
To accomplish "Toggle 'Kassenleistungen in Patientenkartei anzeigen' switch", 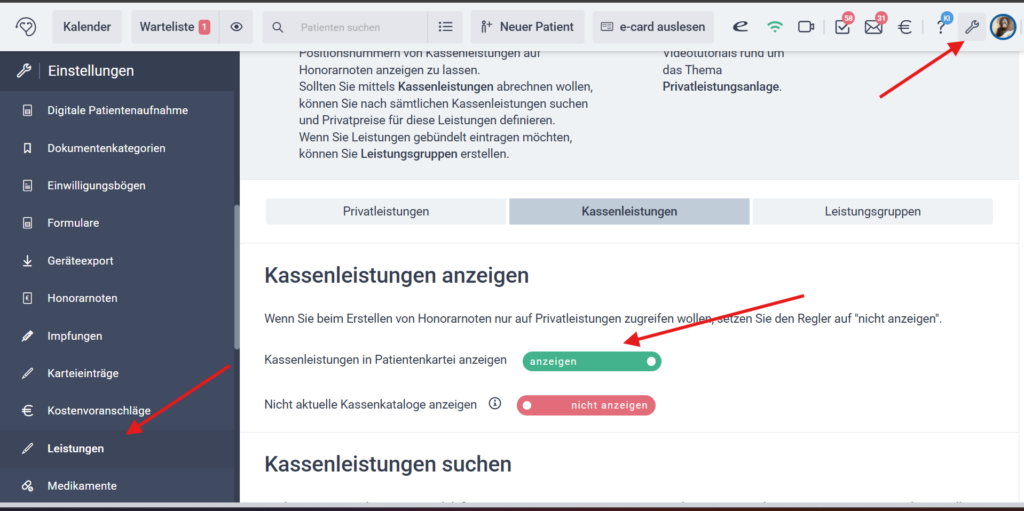I will click(592, 361).
